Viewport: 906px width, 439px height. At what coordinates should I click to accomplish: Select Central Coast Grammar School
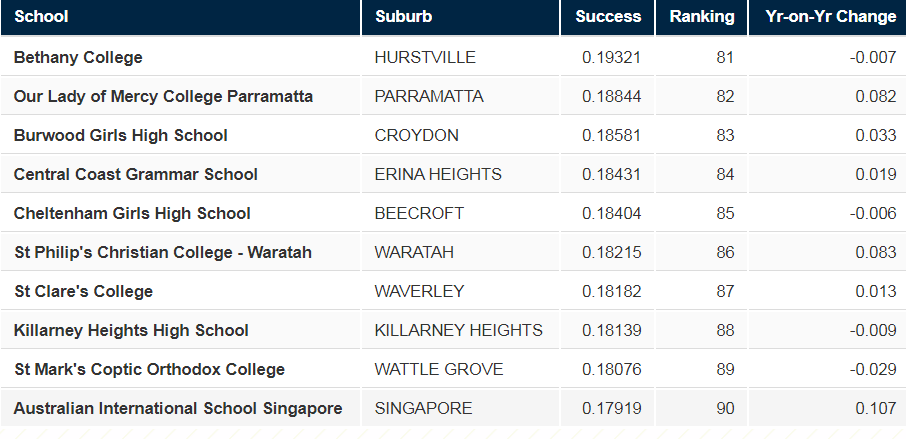136,174
